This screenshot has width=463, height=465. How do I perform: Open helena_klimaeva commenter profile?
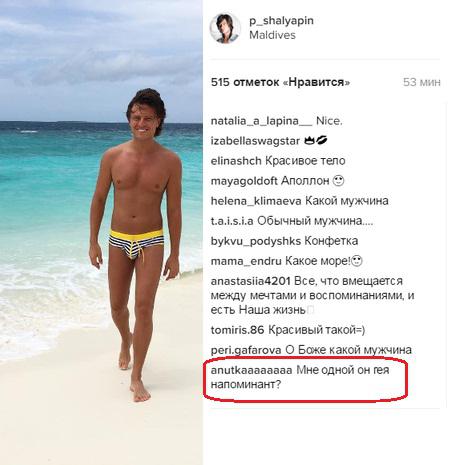coord(256,201)
